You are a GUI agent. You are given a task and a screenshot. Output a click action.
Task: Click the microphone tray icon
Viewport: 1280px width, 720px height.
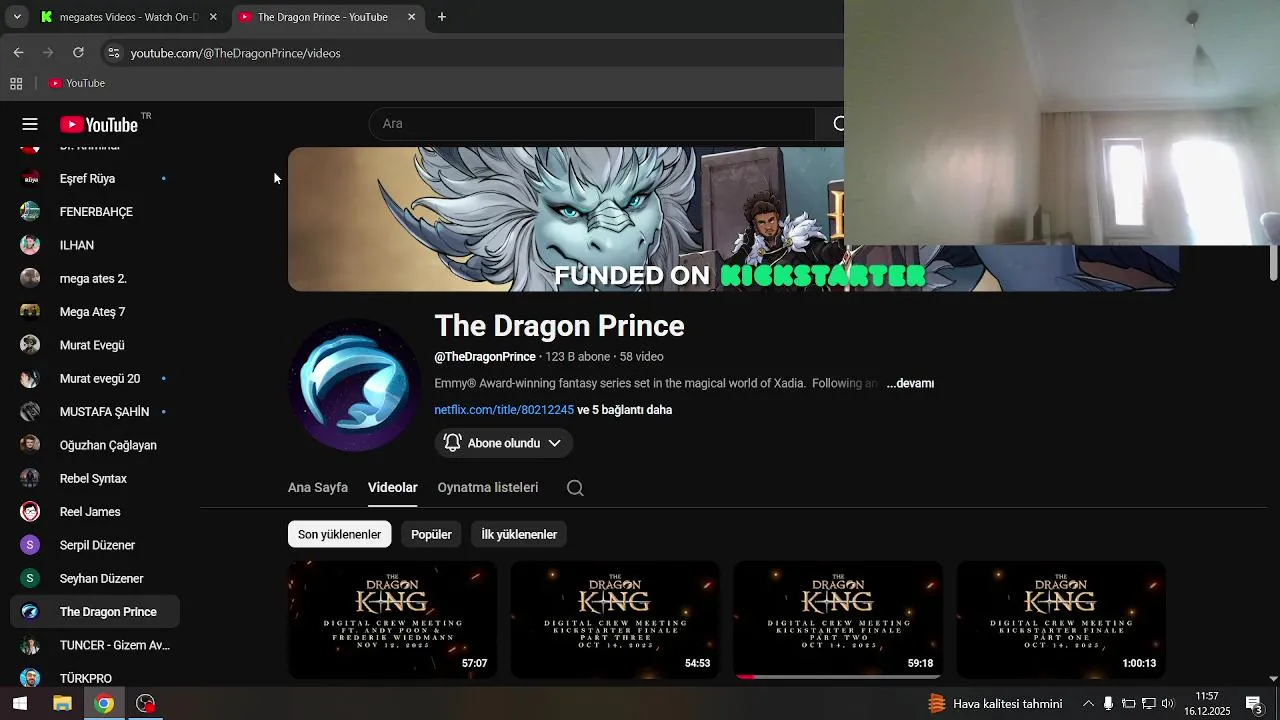[x=1108, y=704]
